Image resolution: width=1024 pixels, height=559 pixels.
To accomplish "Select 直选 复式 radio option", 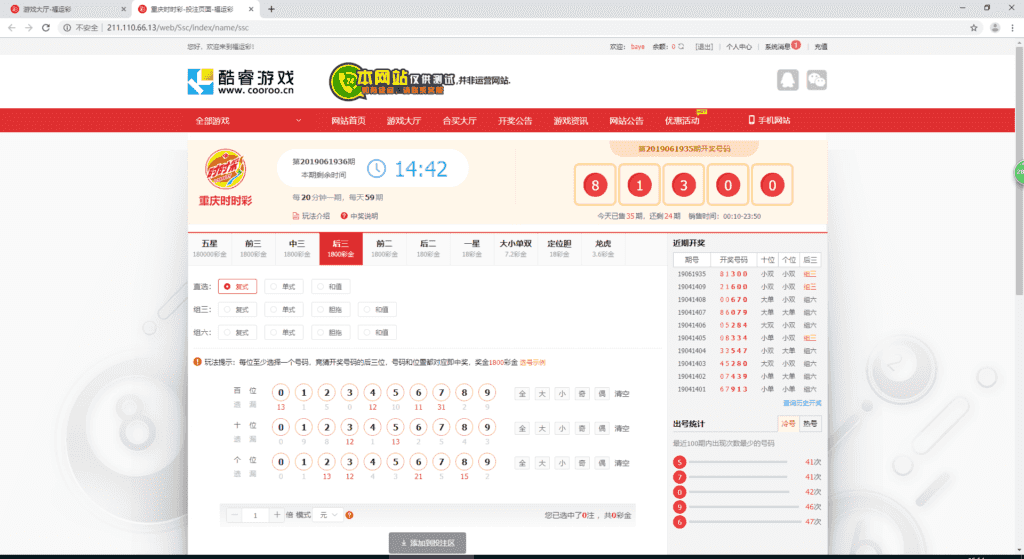I will tap(237, 287).
